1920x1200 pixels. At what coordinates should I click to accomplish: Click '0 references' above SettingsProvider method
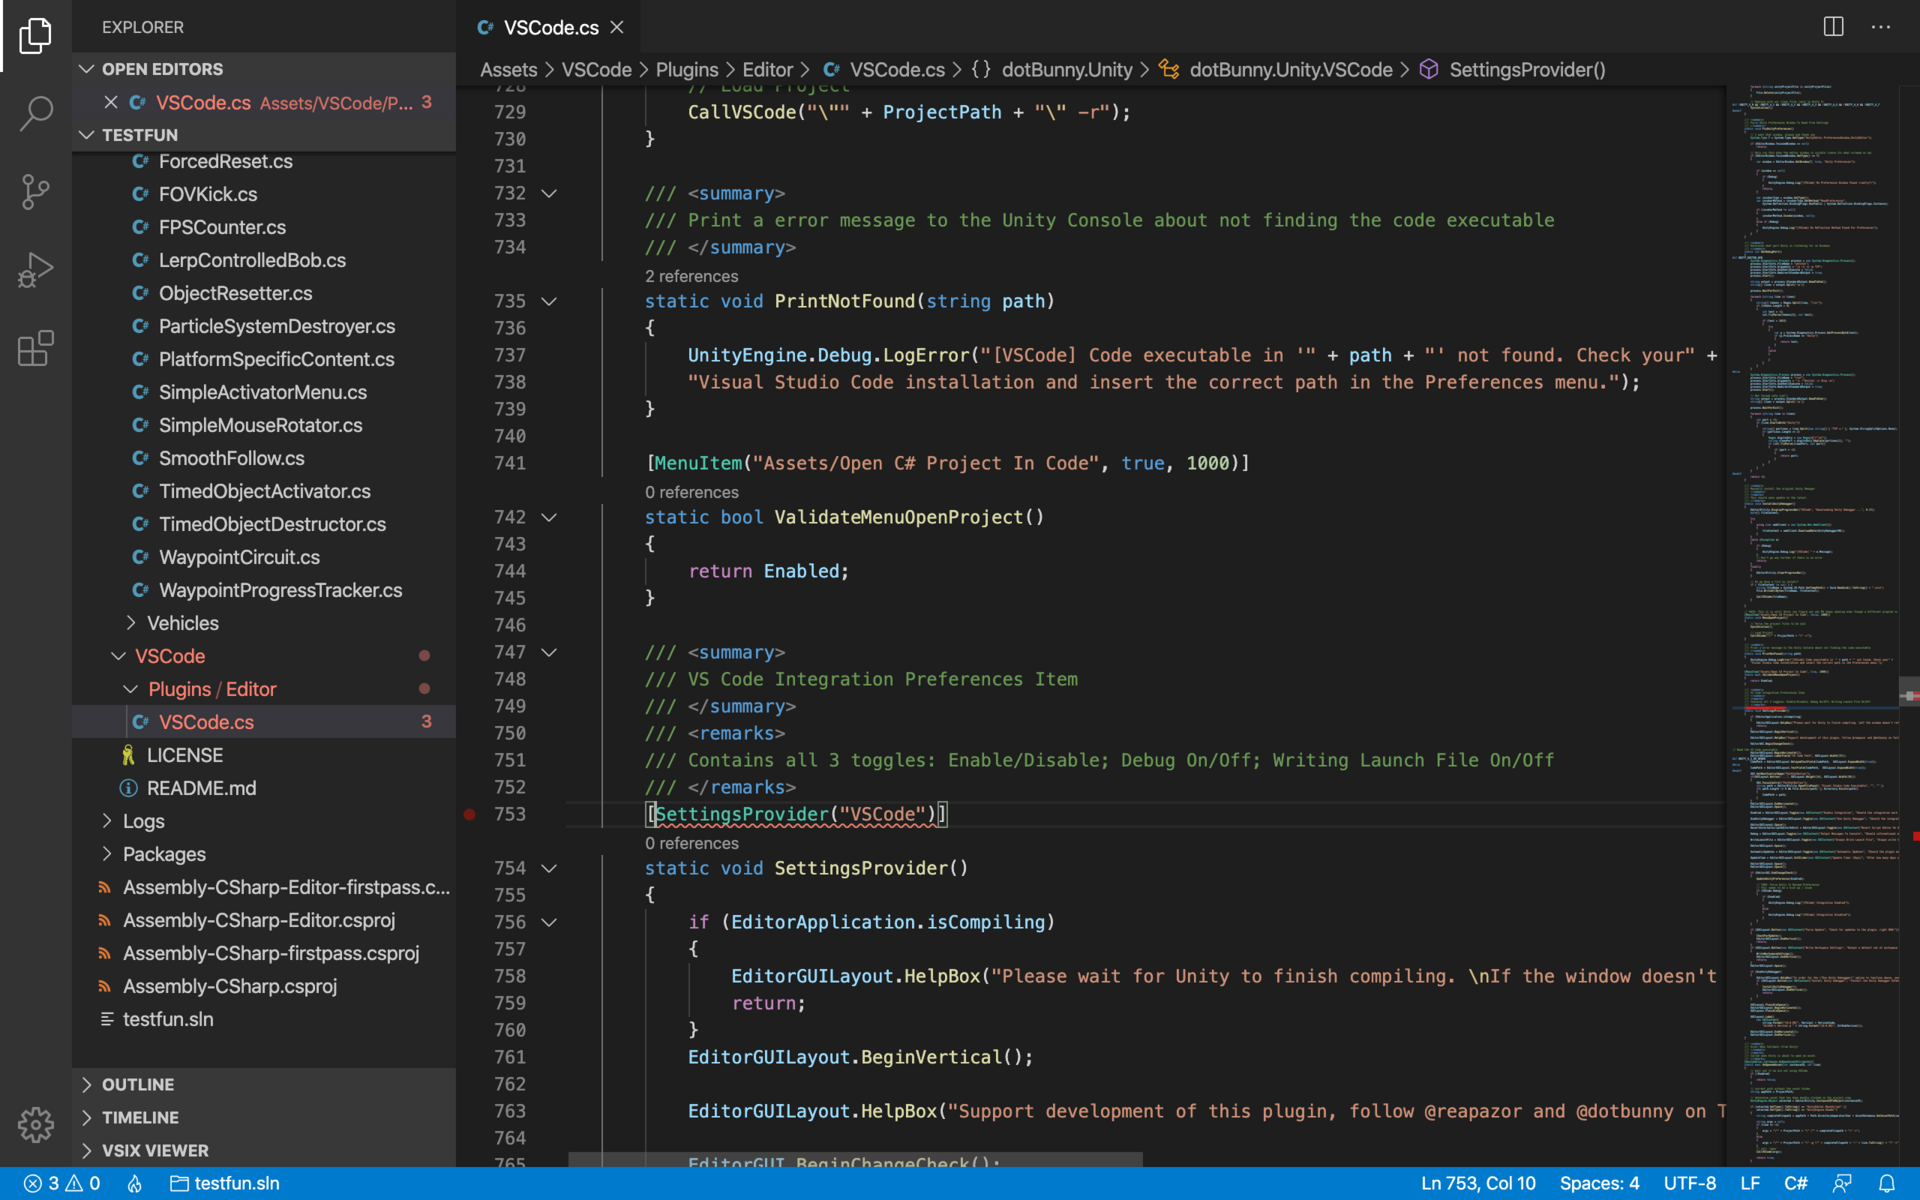pyautogui.click(x=691, y=843)
